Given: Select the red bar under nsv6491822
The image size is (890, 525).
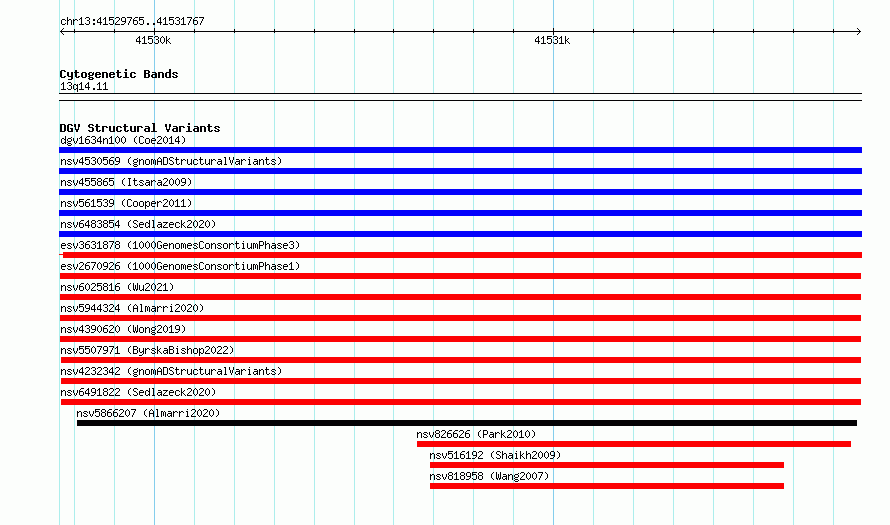Looking at the screenshot, I should pyautogui.click(x=460, y=402).
